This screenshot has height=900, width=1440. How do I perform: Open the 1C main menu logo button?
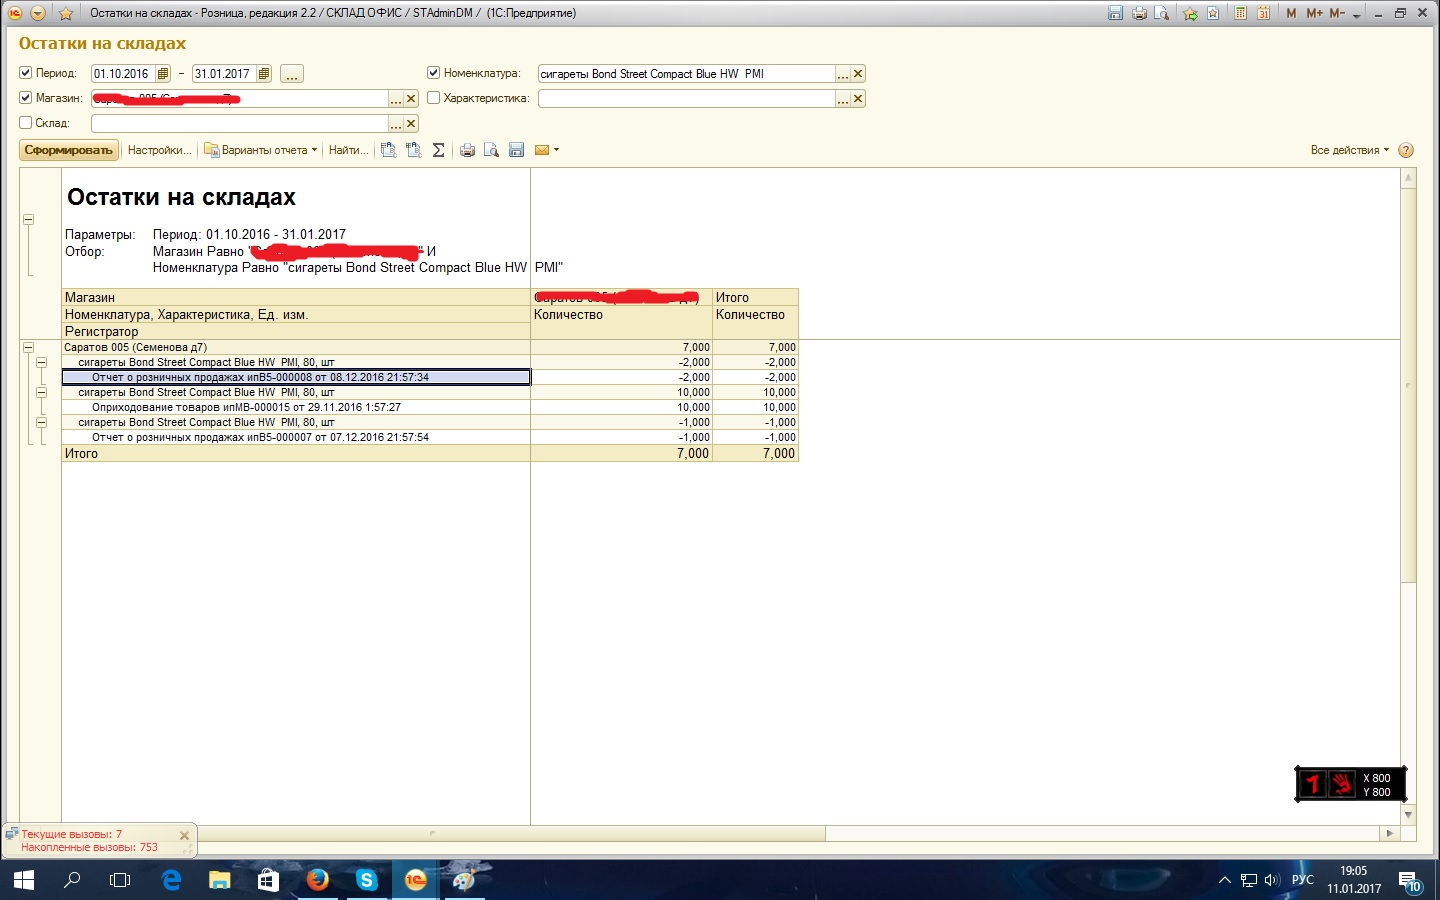point(15,13)
